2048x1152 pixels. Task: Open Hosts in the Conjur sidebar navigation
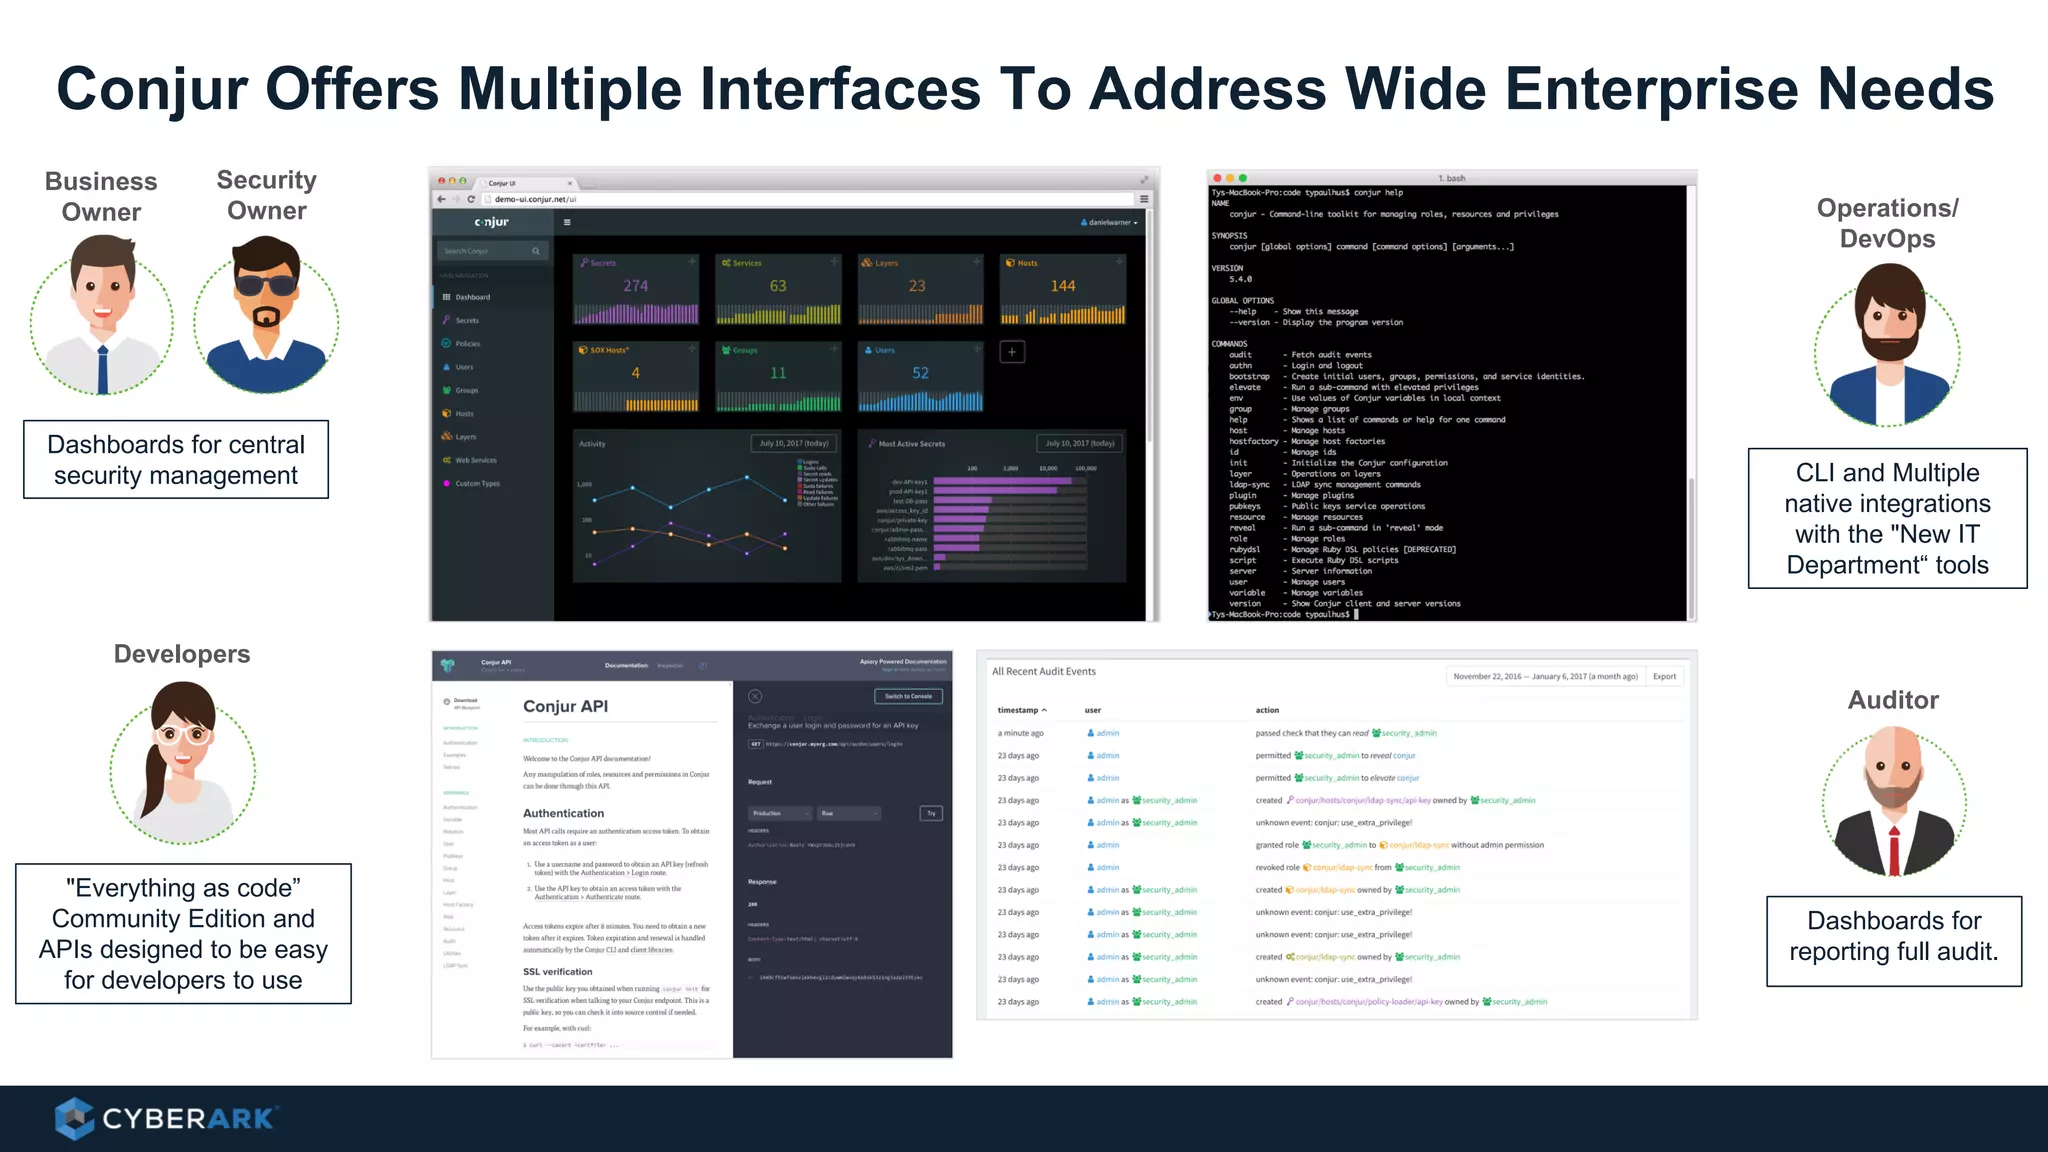click(x=464, y=414)
